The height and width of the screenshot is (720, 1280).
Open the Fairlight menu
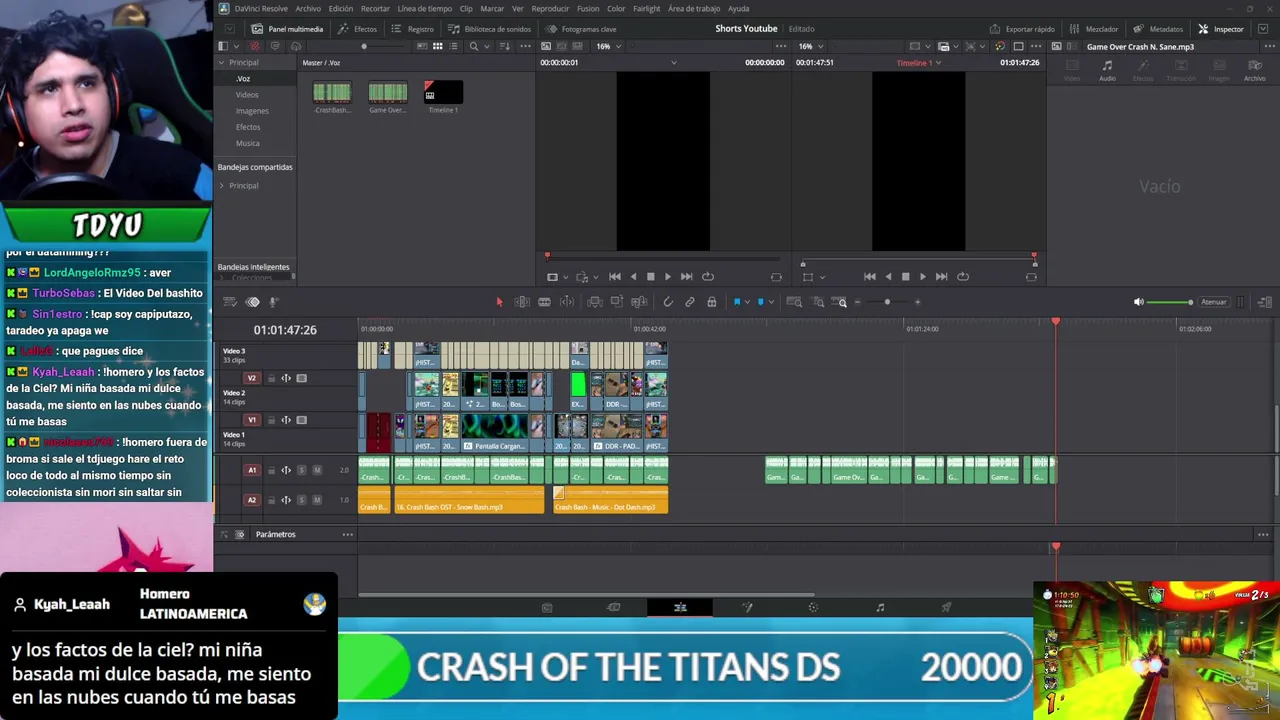coord(647,9)
